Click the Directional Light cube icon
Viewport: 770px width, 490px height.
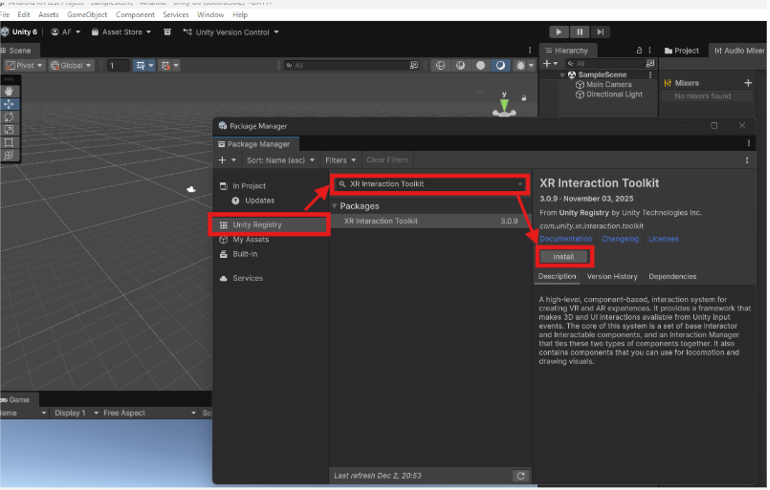580,94
